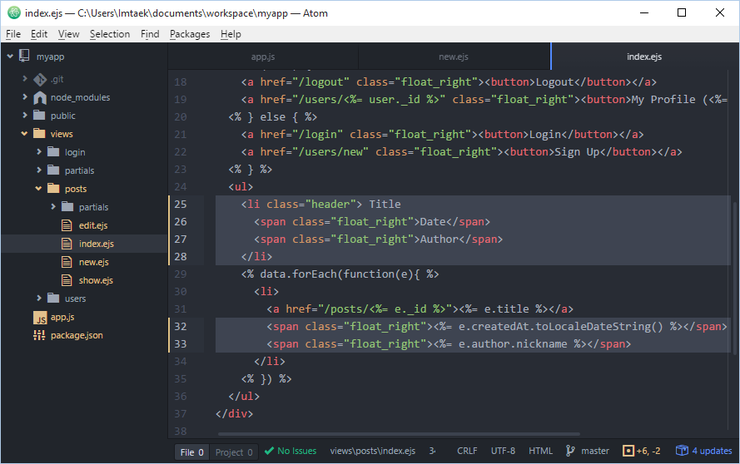Screen dimensions: 740x464
Task: Click the app.js JS file icon
Action: point(40,318)
